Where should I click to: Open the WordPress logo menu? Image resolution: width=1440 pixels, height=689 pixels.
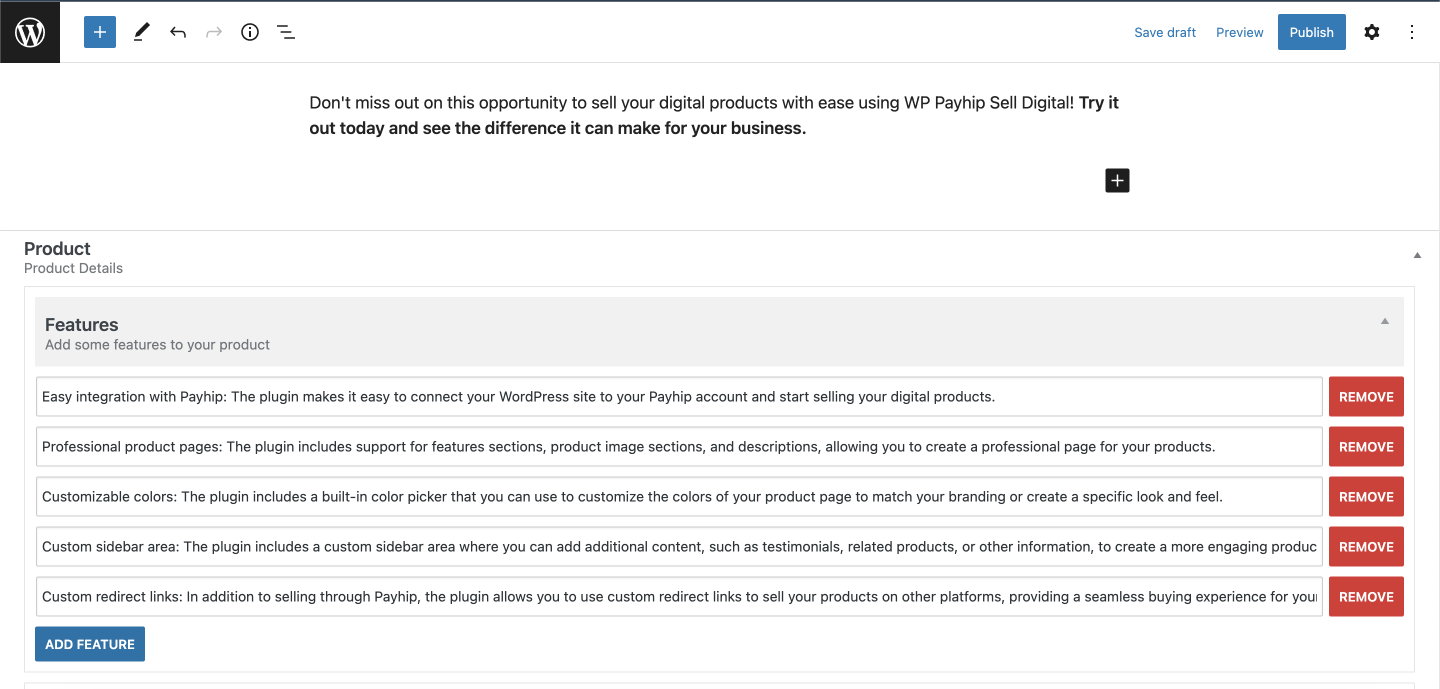(x=30, y=32)
